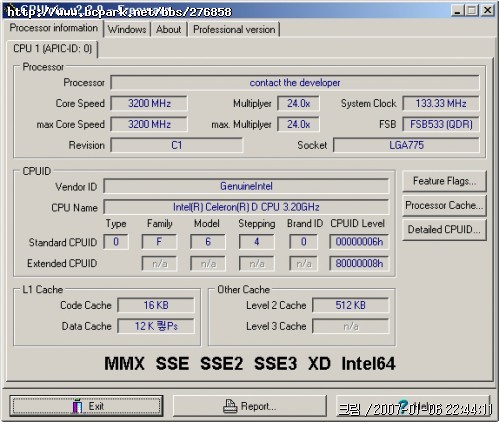Open the About tab
Image resolution: width=500 pixels, height=422 pixels.
point(169,29)
